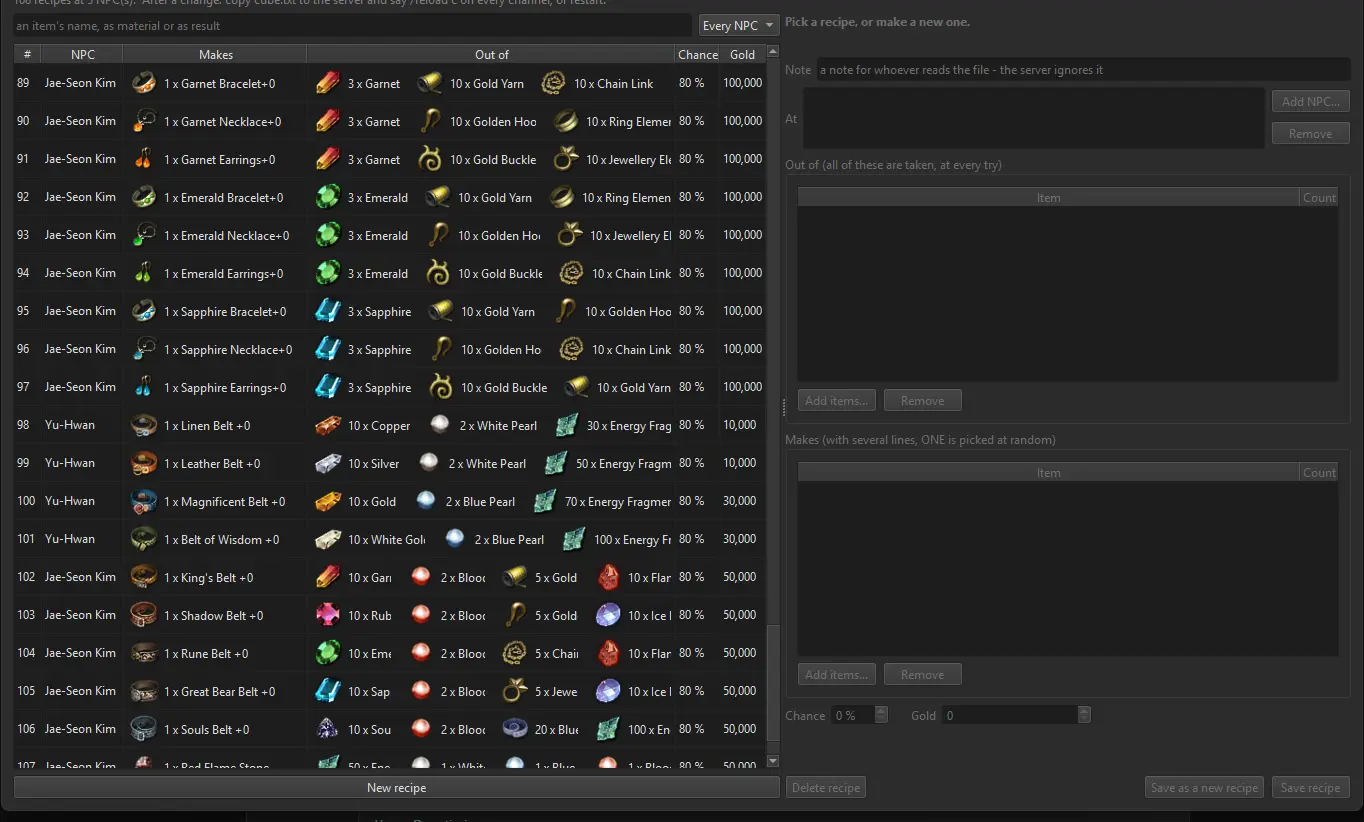Viewport: 1364px width, 822px height.
Task: Click the White Pearl icon in row 99
Action: (x=428, y=463)
